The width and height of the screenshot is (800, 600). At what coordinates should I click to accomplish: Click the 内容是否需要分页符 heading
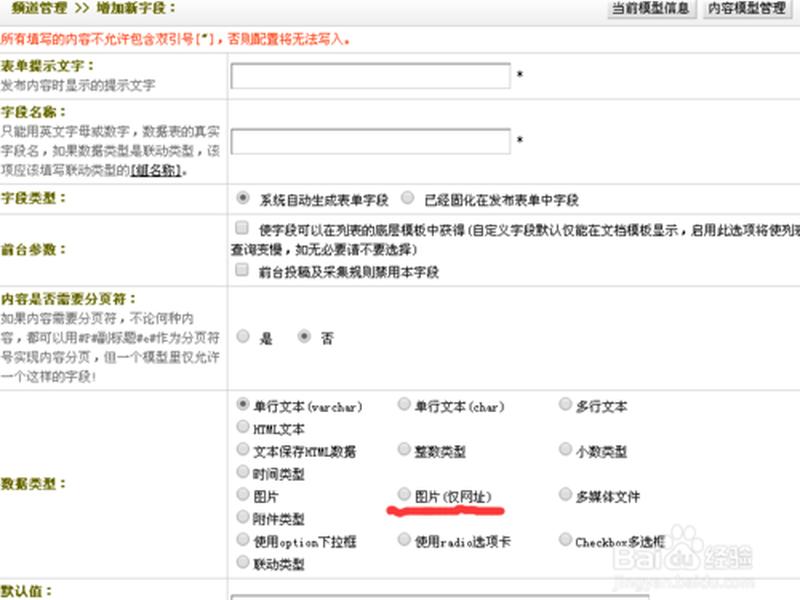[x=68, y=299]
